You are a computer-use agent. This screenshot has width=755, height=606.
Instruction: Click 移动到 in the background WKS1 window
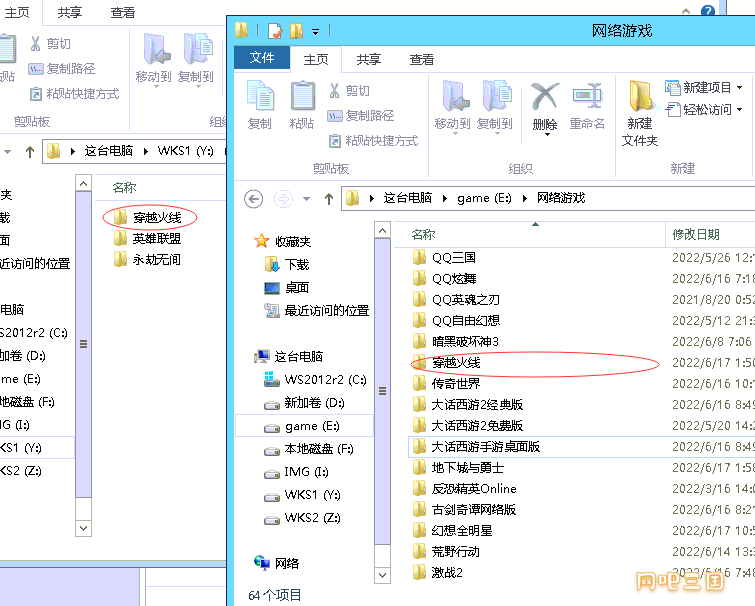tap(154, 60)
